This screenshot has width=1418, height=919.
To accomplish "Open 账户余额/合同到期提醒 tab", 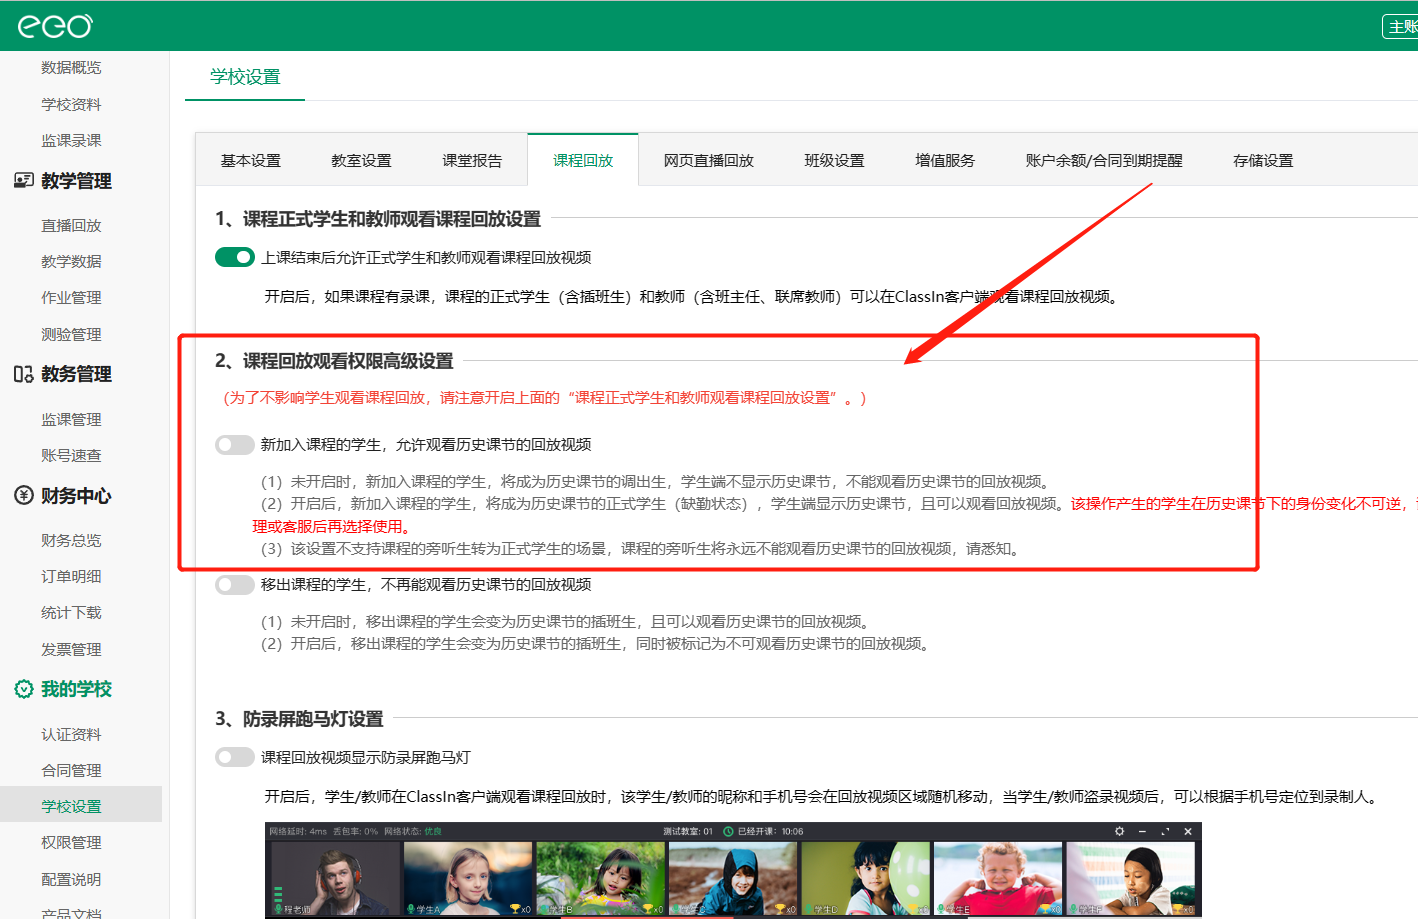I will pyautogui.click(x=1104, y=160).
